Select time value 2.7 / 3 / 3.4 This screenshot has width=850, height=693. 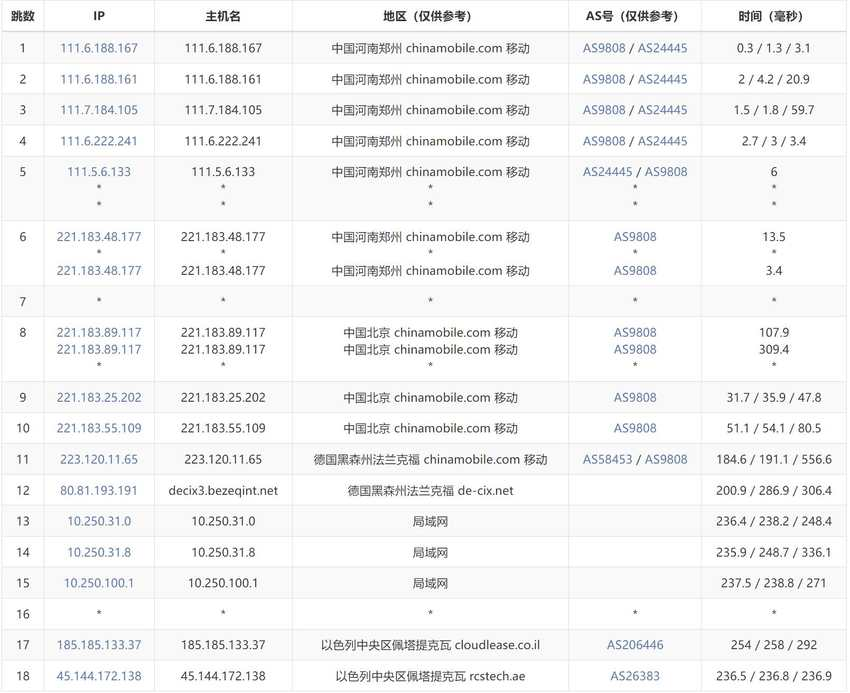click(x=774, y=142)
